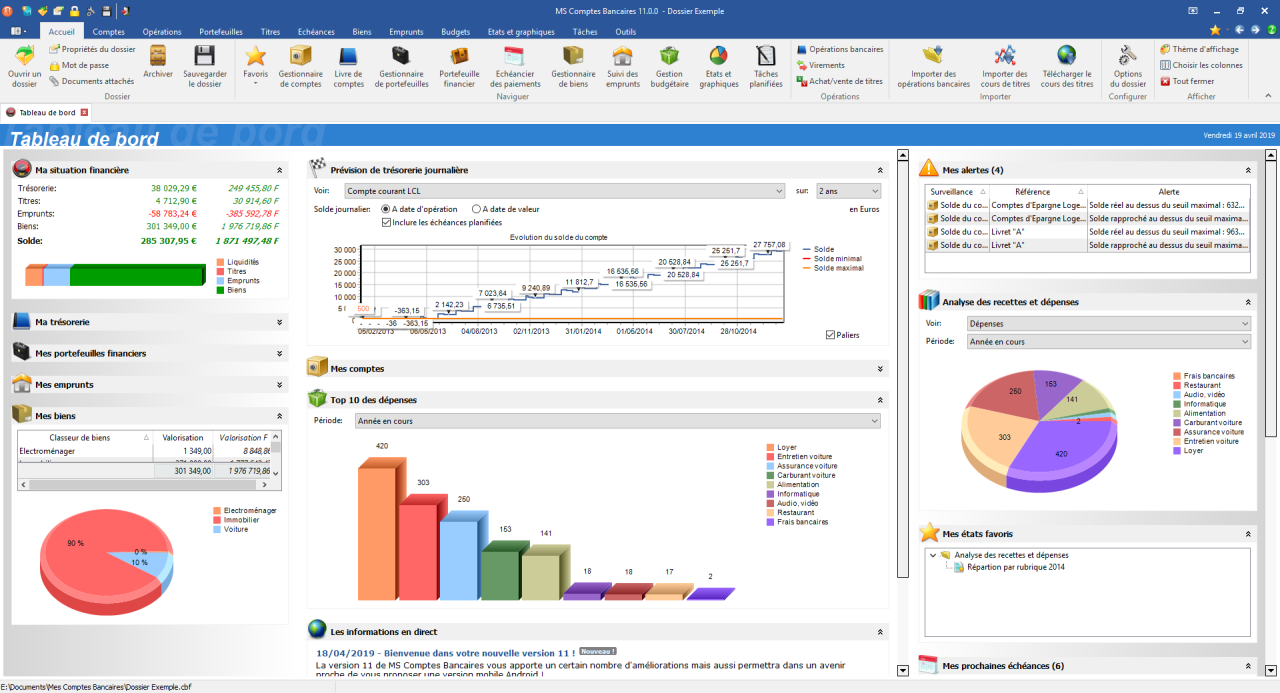Open the Gestion budgétaire tool
Screen dimensions: 1280x693
670,68
